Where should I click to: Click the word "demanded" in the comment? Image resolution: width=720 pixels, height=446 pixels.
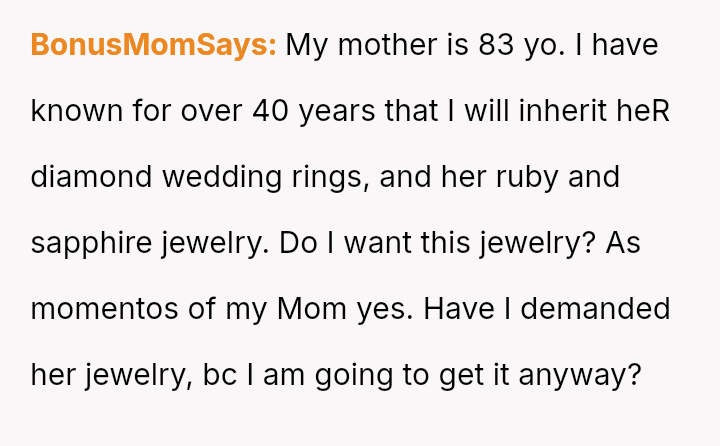(x=592, y=308)
